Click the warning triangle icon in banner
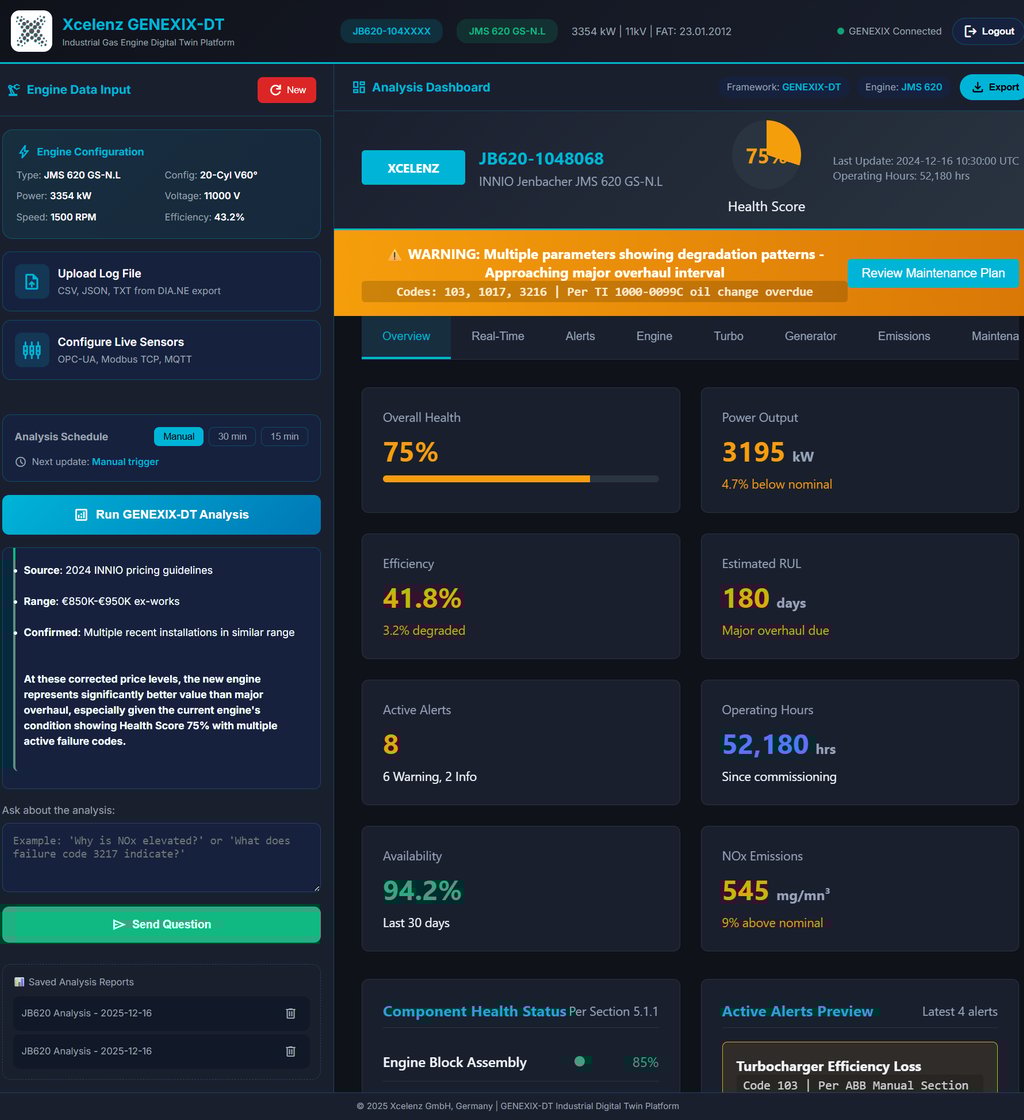 point(395,255)
